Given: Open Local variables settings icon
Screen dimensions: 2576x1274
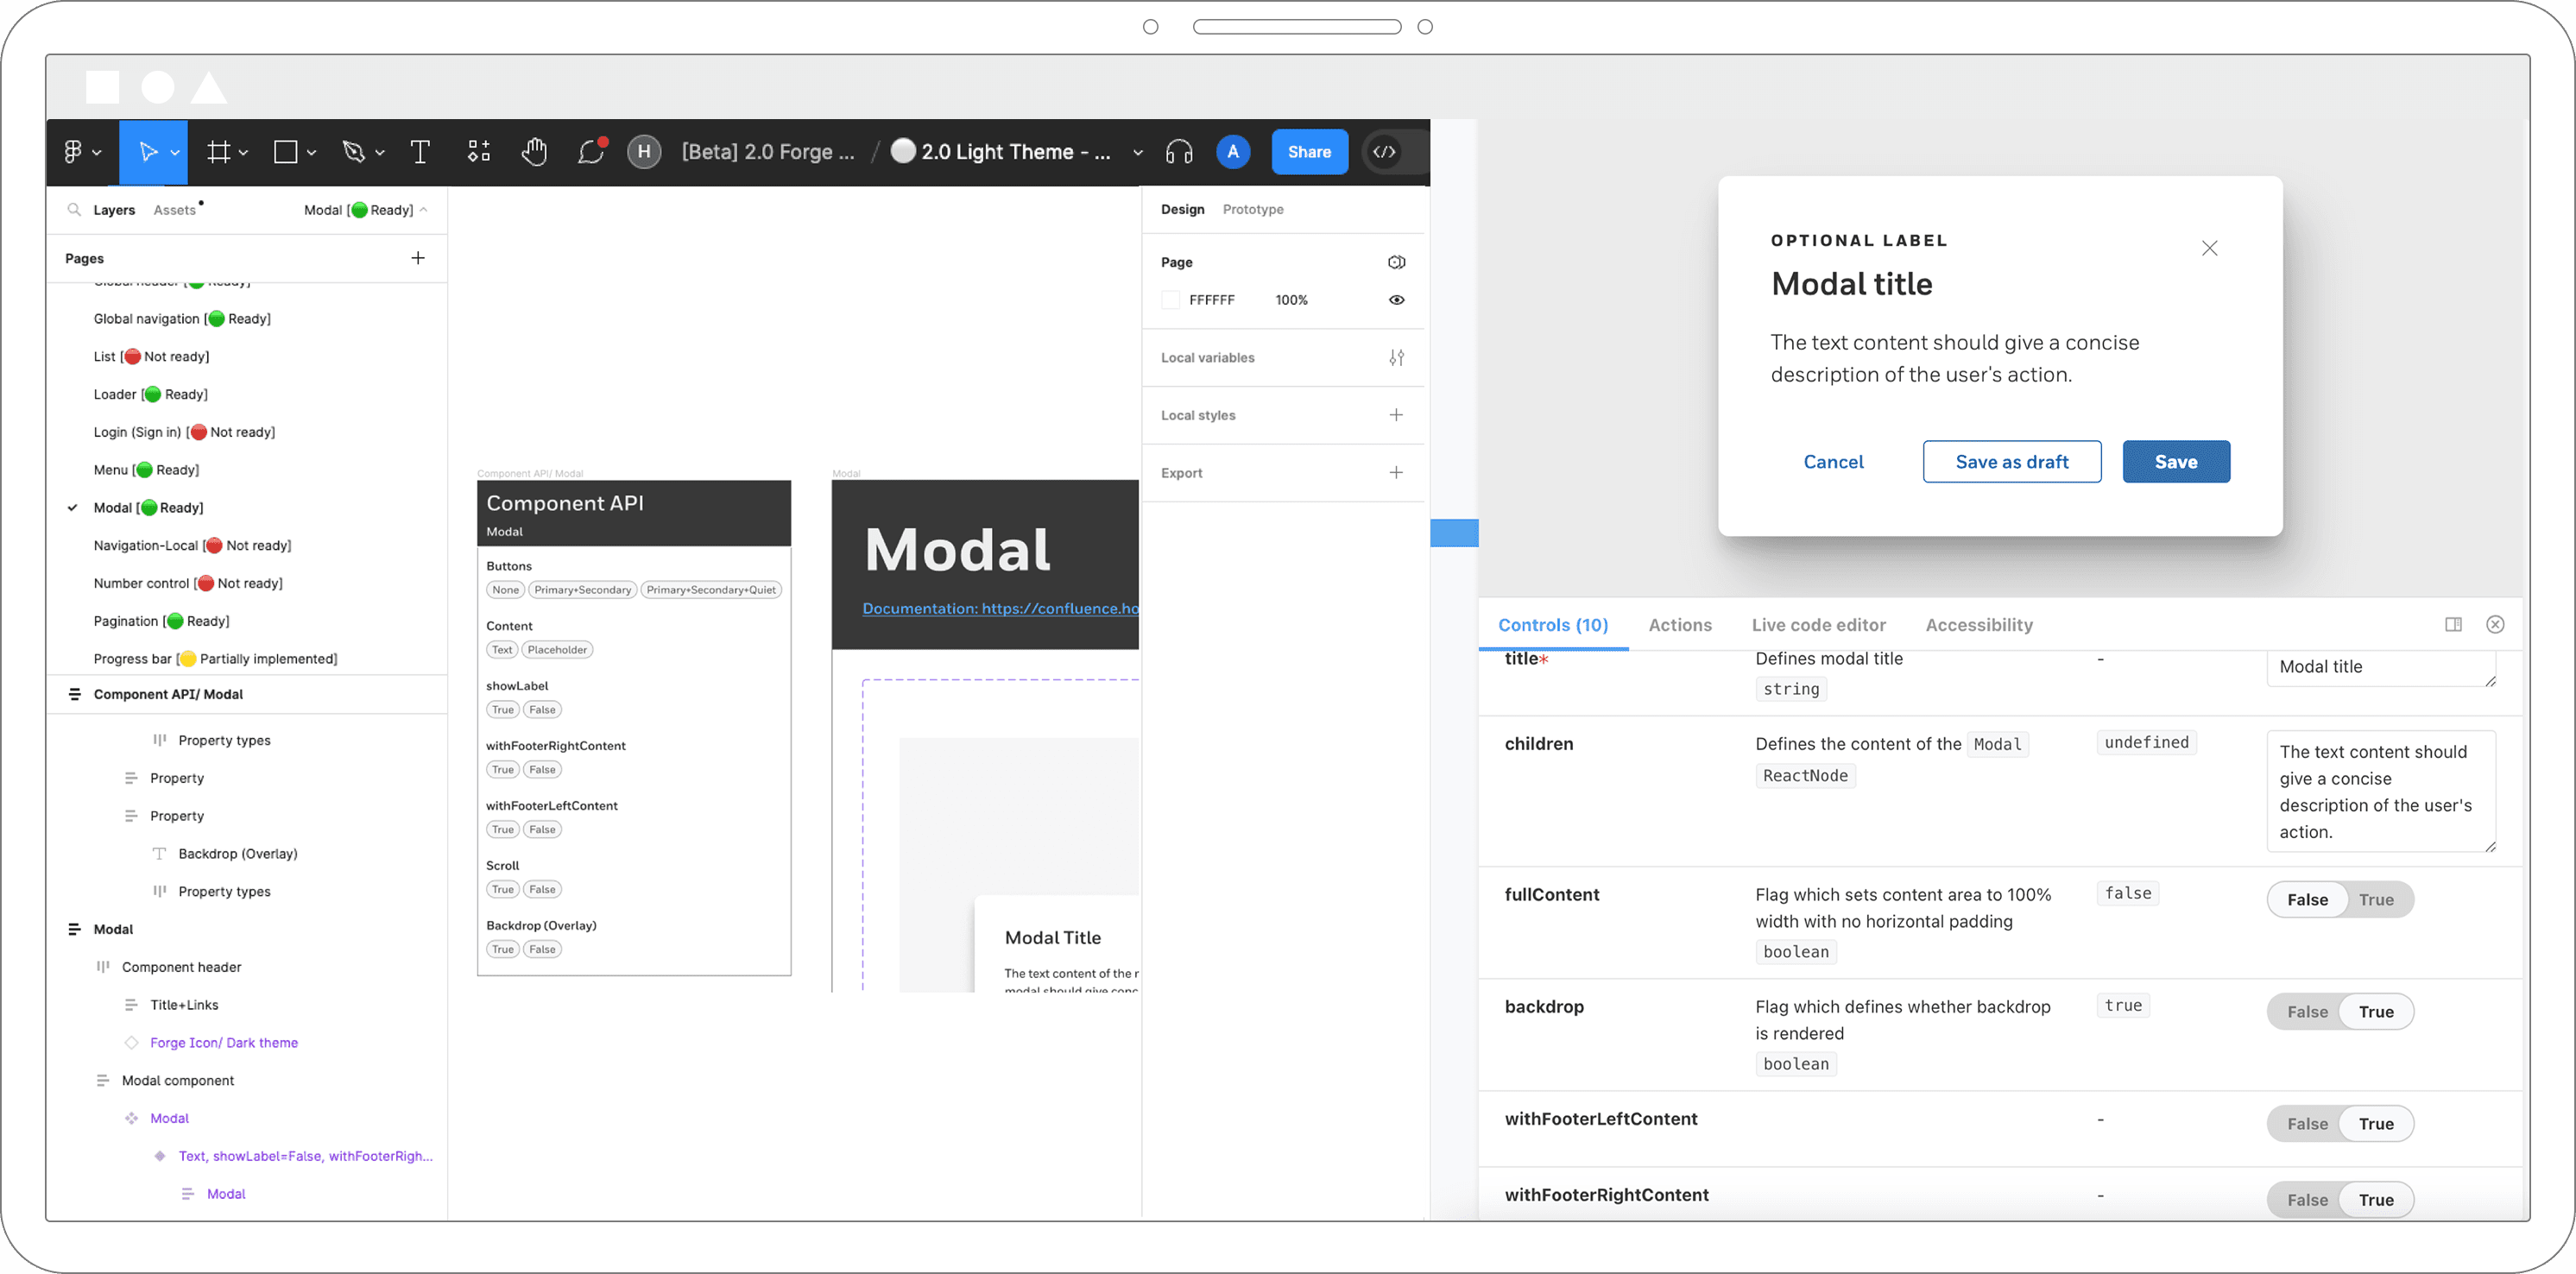Looking at the screenshot, I should [x=1396, y=358].
